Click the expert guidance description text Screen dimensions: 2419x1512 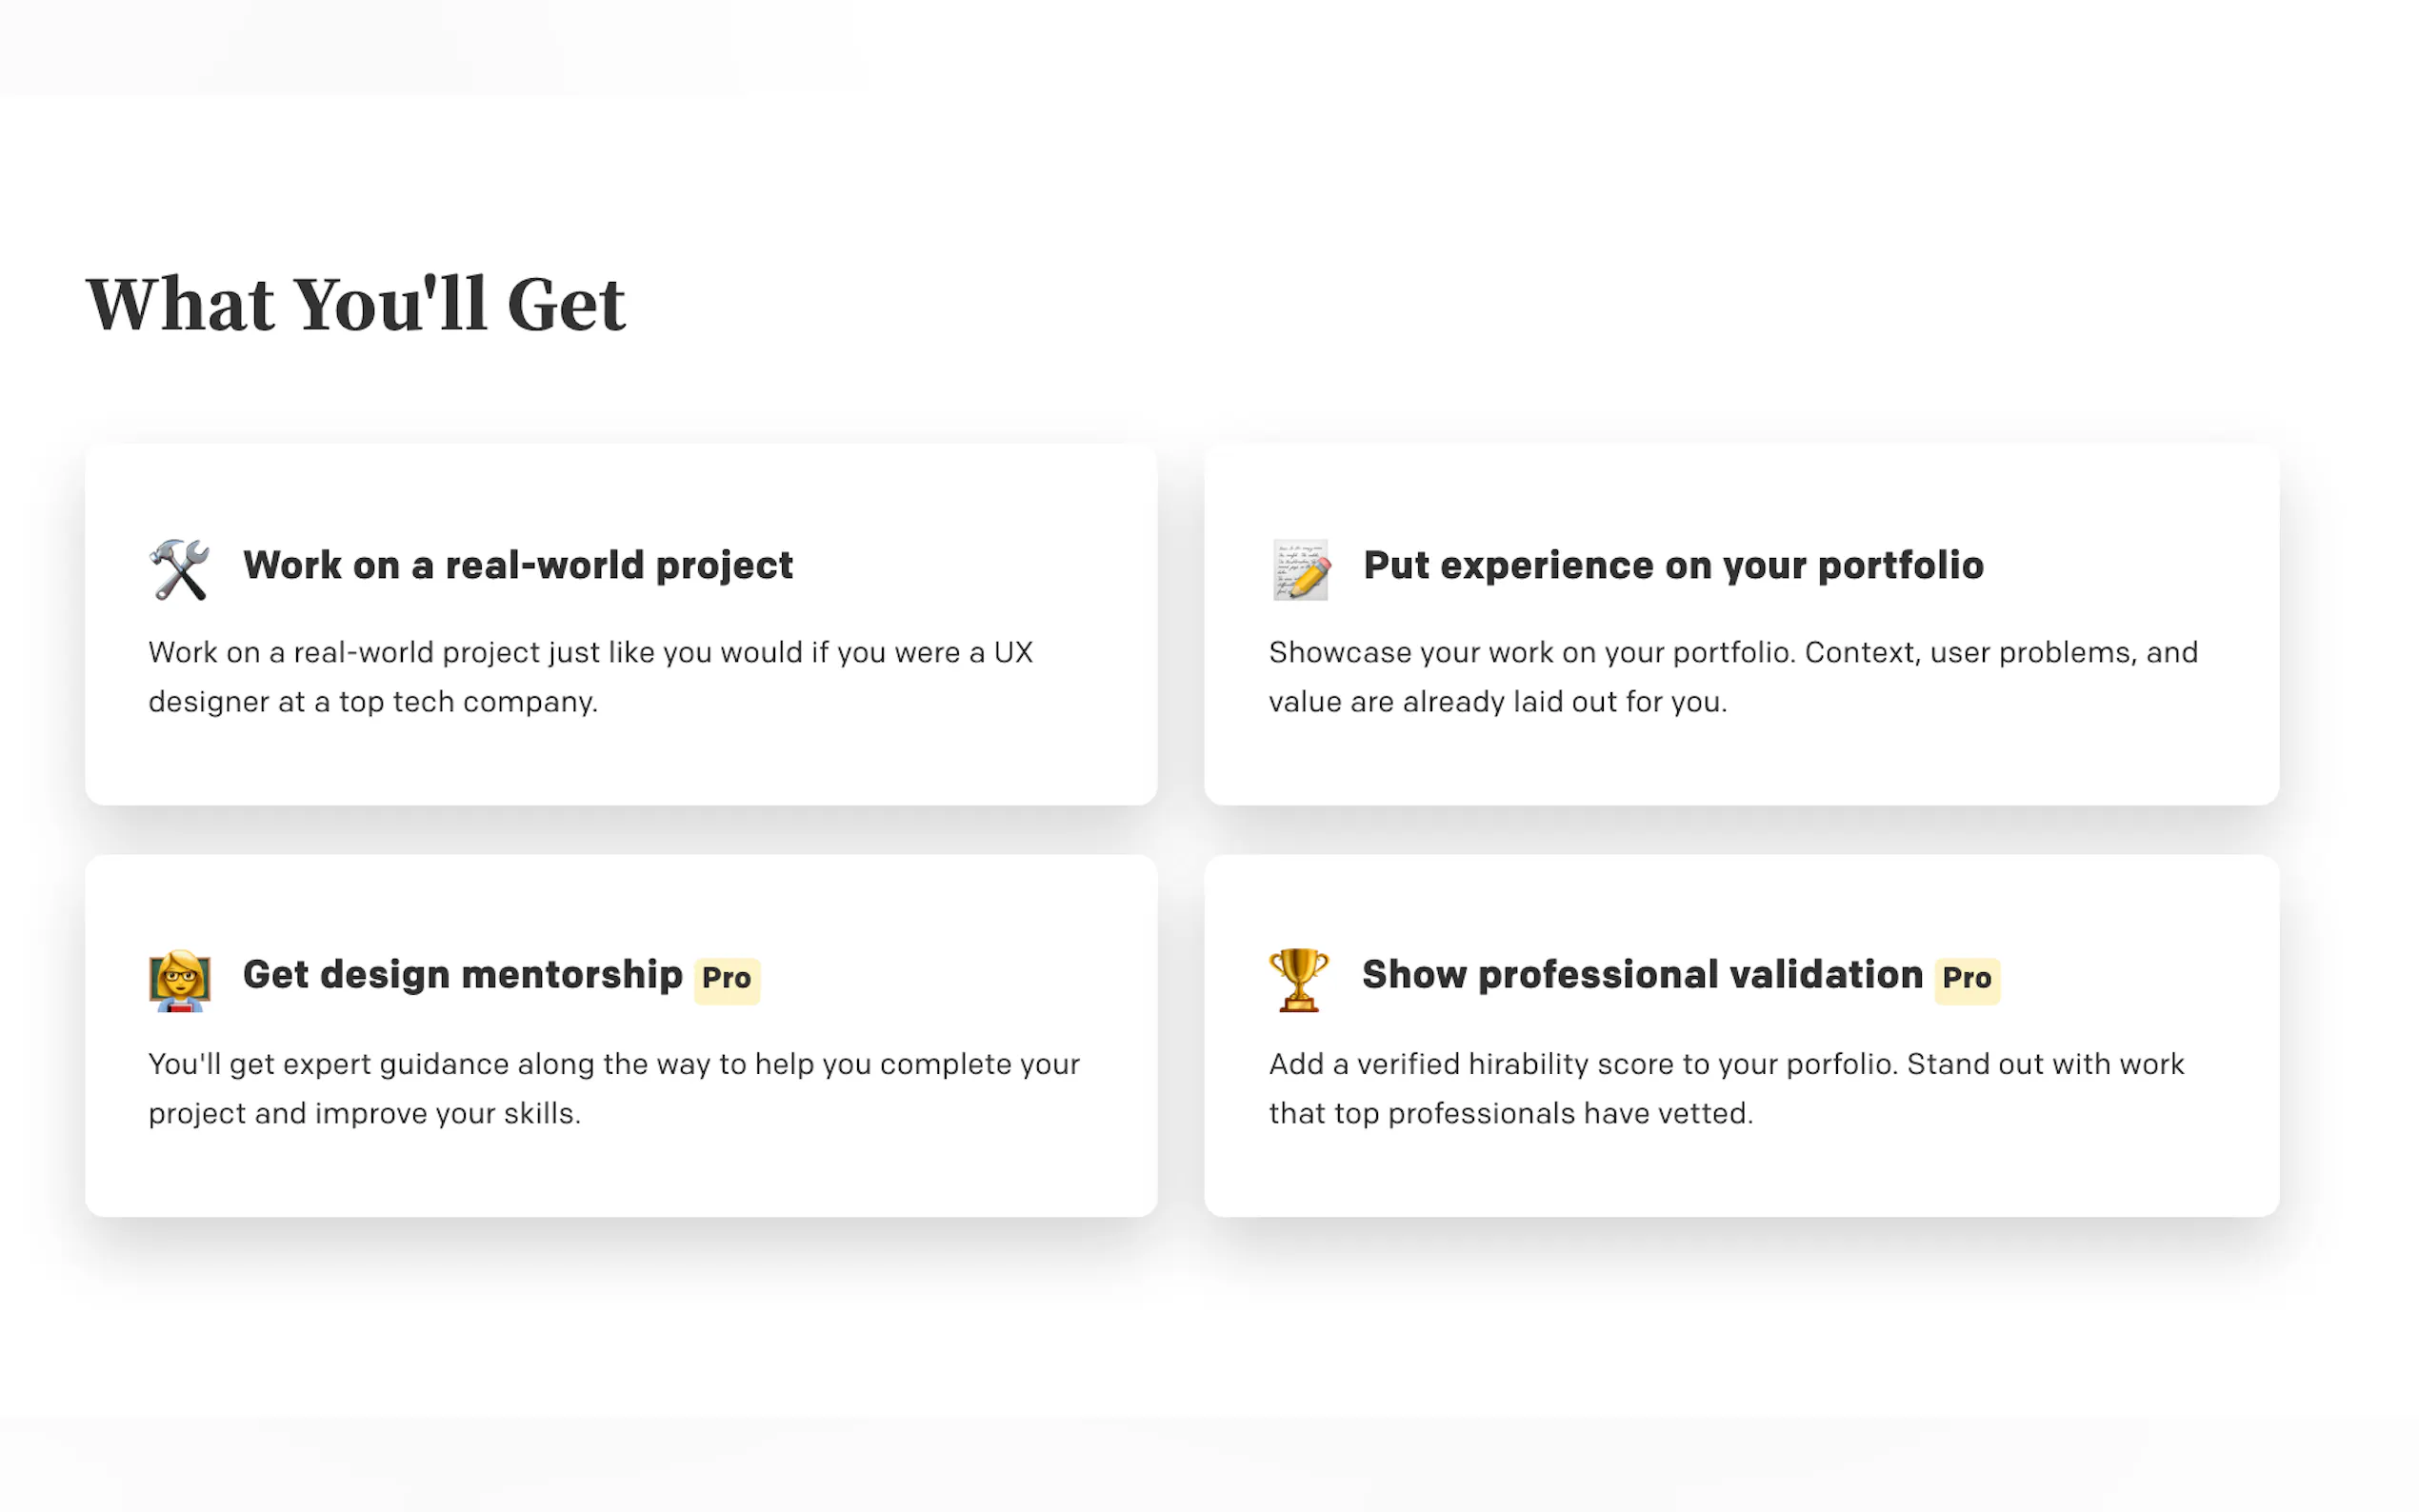click(614, 1088)
